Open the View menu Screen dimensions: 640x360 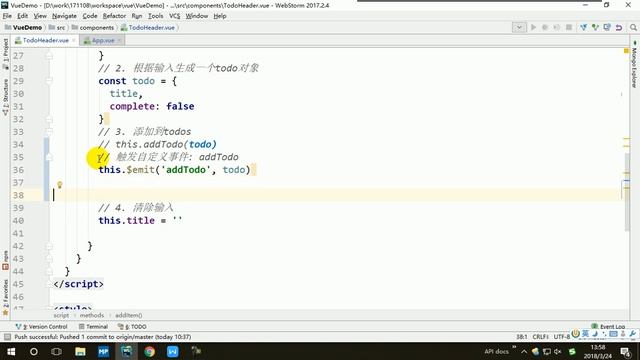tap(40, 16)
